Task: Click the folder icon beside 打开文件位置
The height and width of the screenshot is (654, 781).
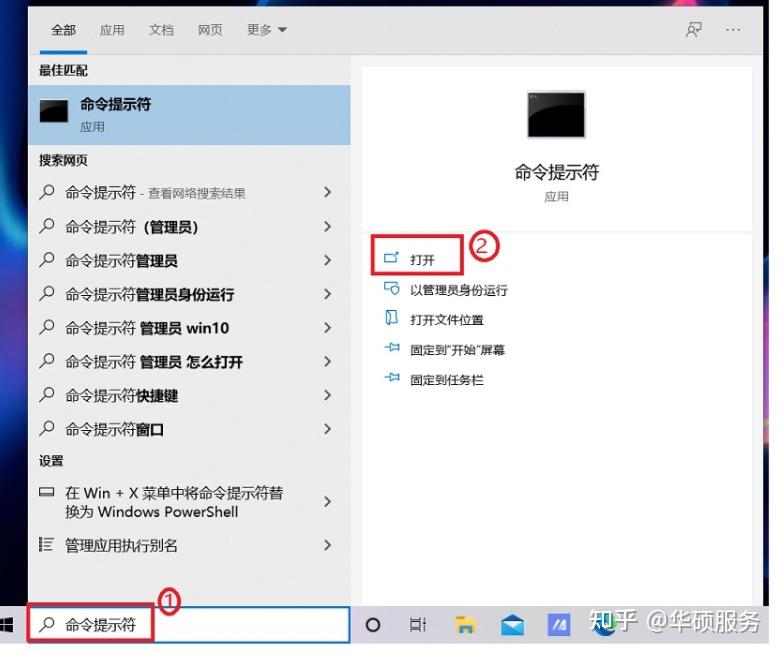Action: [x=391, y=317]
